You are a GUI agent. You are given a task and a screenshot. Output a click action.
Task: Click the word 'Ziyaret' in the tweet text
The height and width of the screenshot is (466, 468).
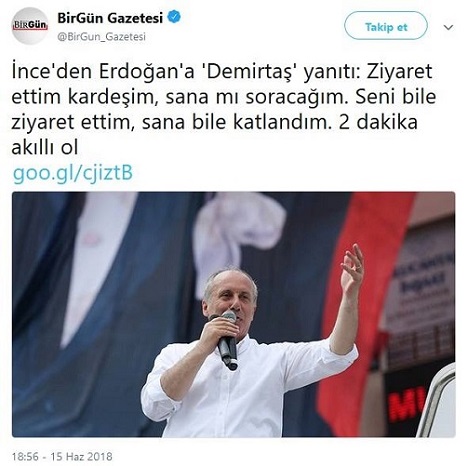[x=400, y=72]
